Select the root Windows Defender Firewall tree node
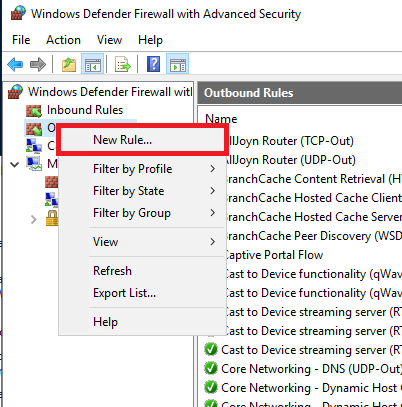 coord(110,92)
